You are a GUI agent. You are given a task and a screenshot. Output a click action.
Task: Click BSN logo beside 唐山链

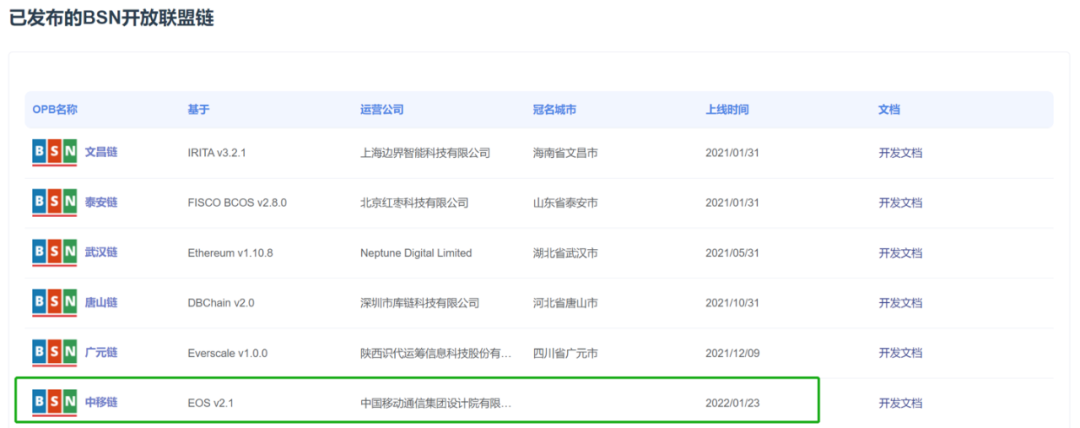coord(54,303)
